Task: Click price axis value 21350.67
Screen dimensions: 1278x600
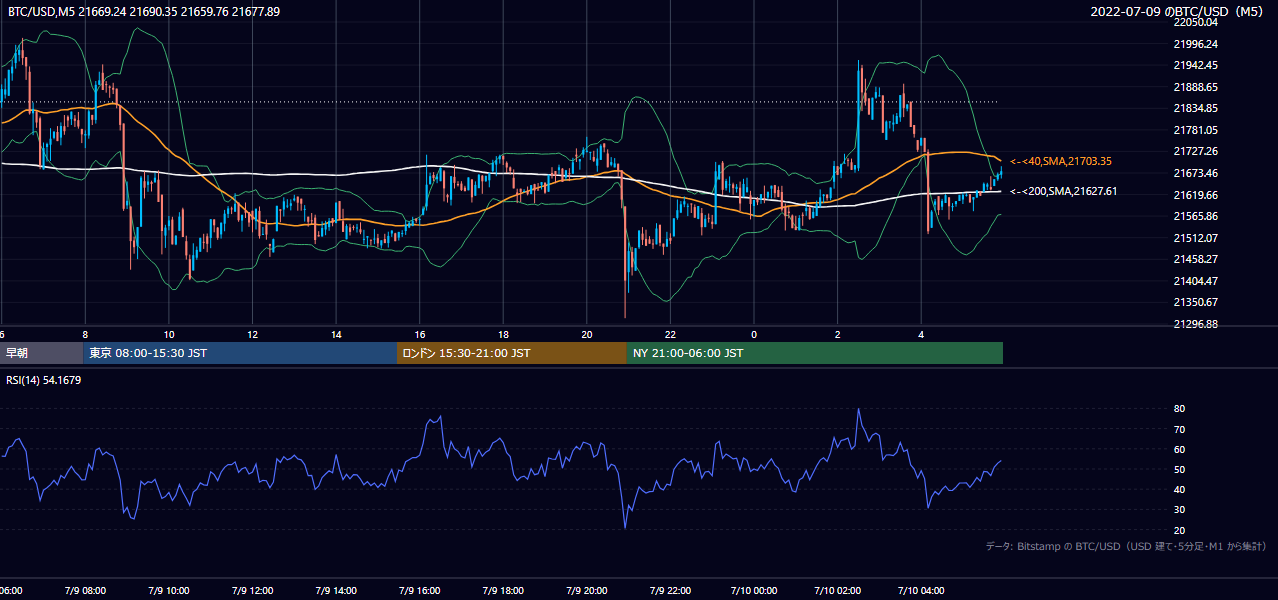Action: [x=1195, y=302]
